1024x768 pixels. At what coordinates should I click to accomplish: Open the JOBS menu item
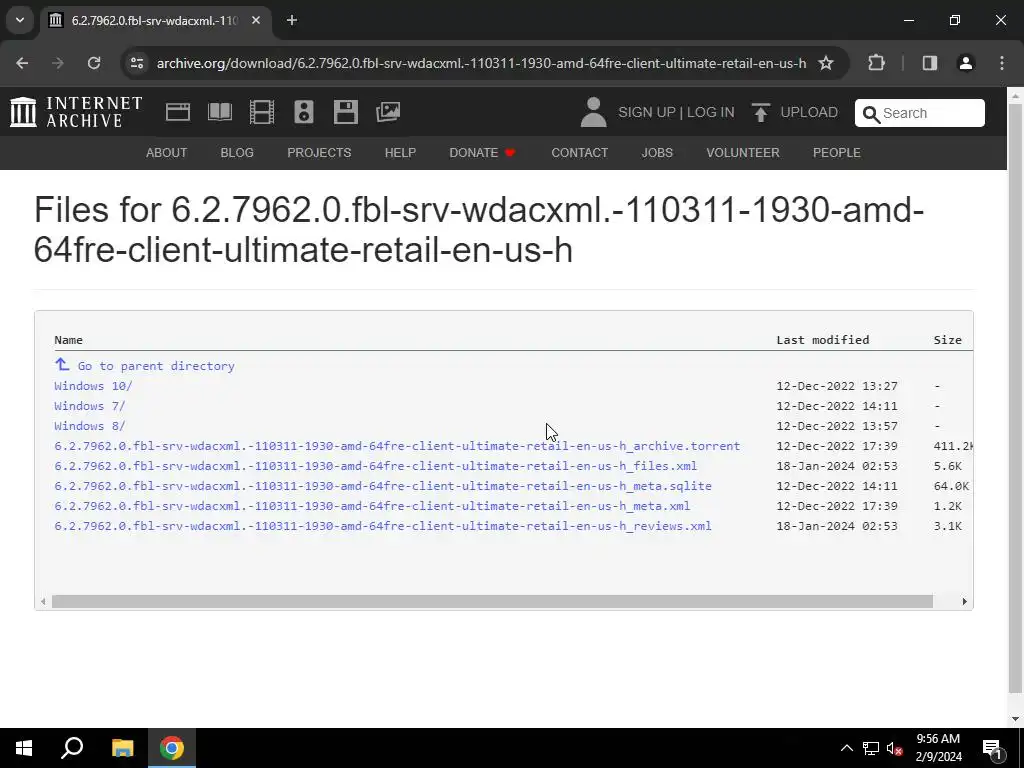[x=657, y=153]
